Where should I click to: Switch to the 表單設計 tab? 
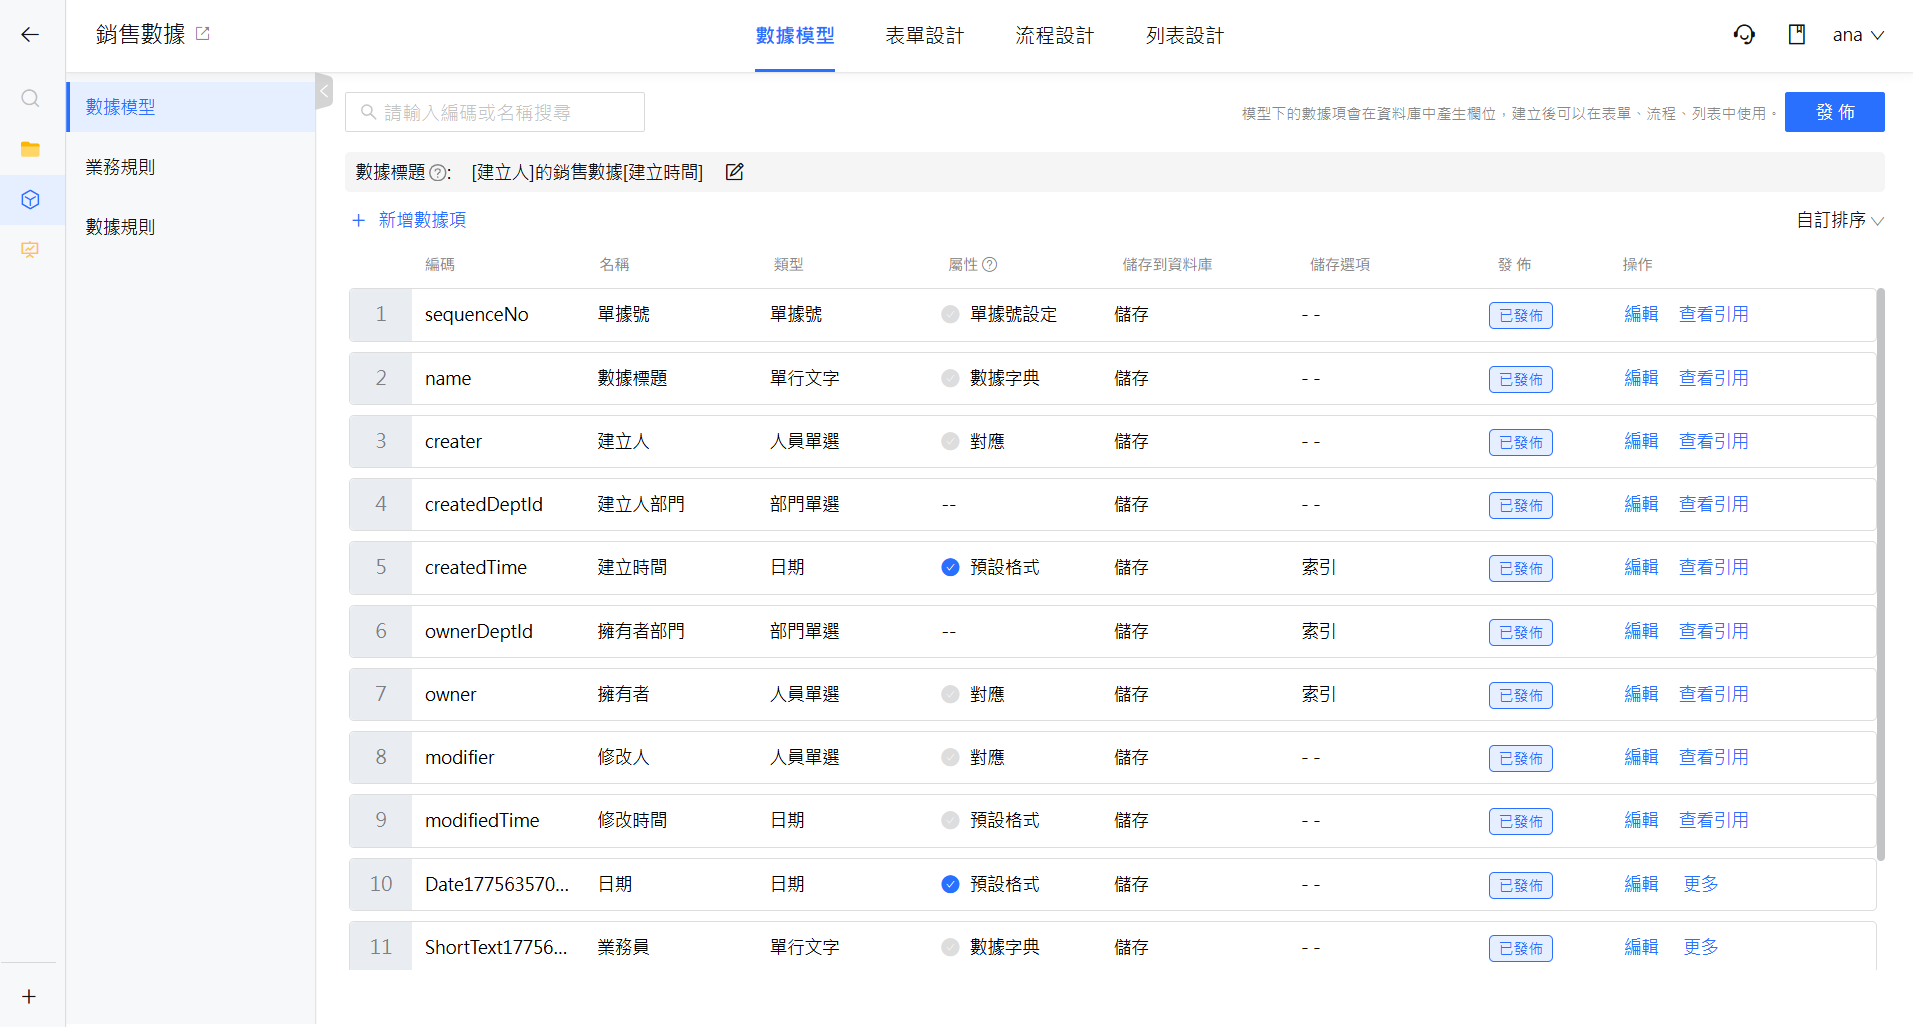click(x=924, y=36)
